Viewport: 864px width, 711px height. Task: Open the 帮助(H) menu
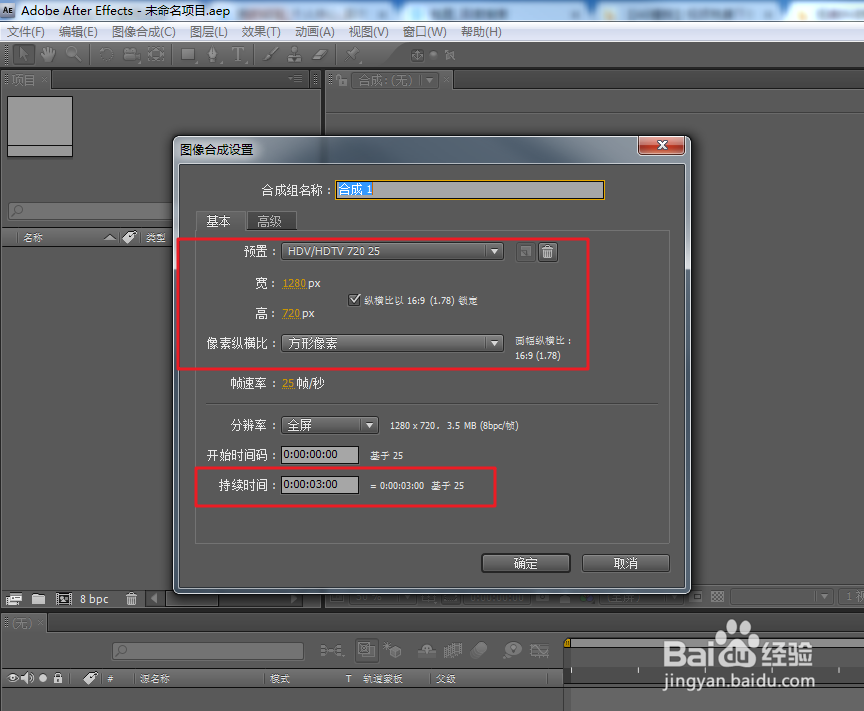(481, 32)
